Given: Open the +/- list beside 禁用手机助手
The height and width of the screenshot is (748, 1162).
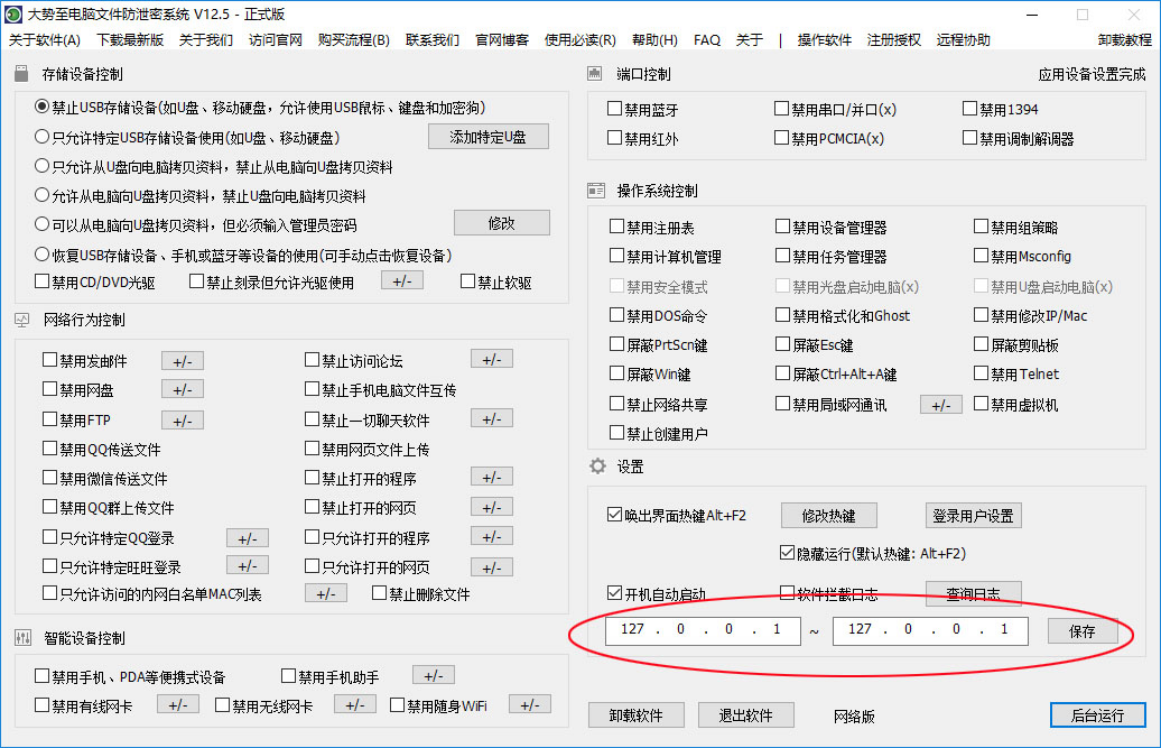Looking at the screenshot, I should point(433,676).
